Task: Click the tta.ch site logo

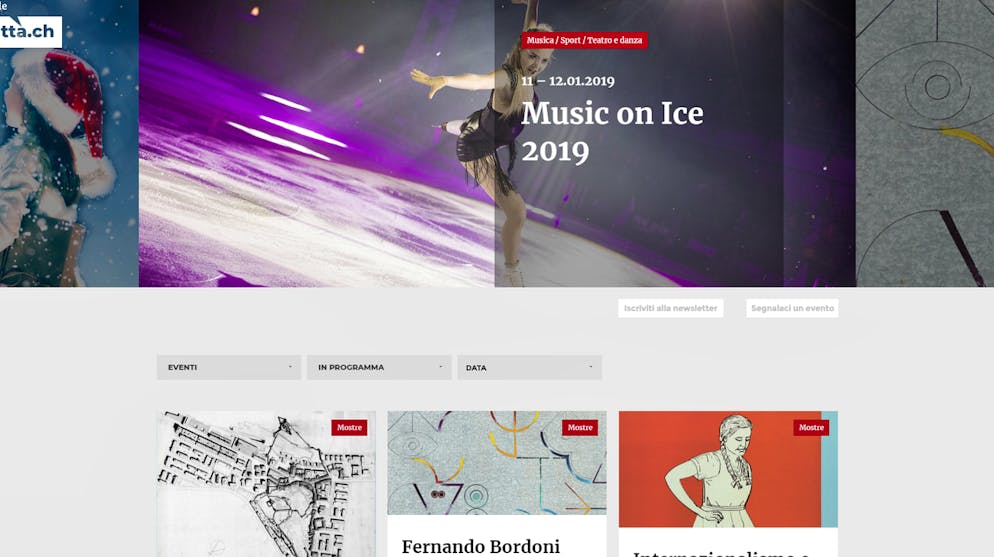Action: point(30,32)
